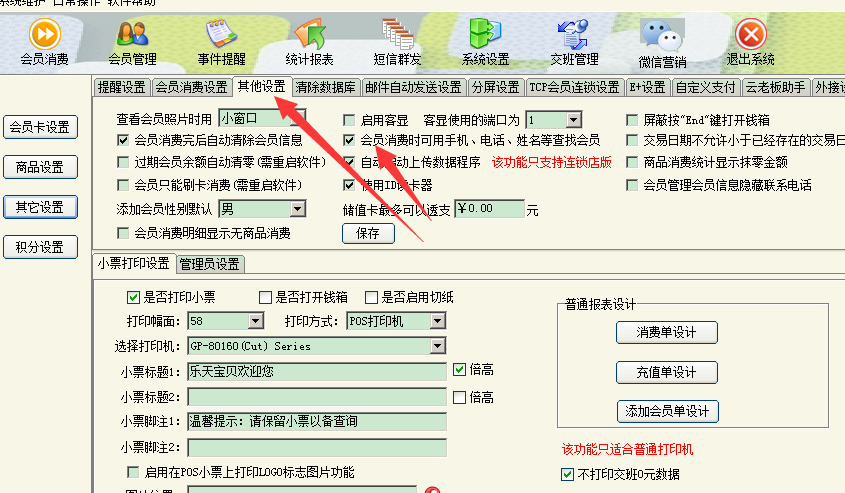
Task: Expand the 打印幅面 dropdown
Action: (x=255, y=321)
